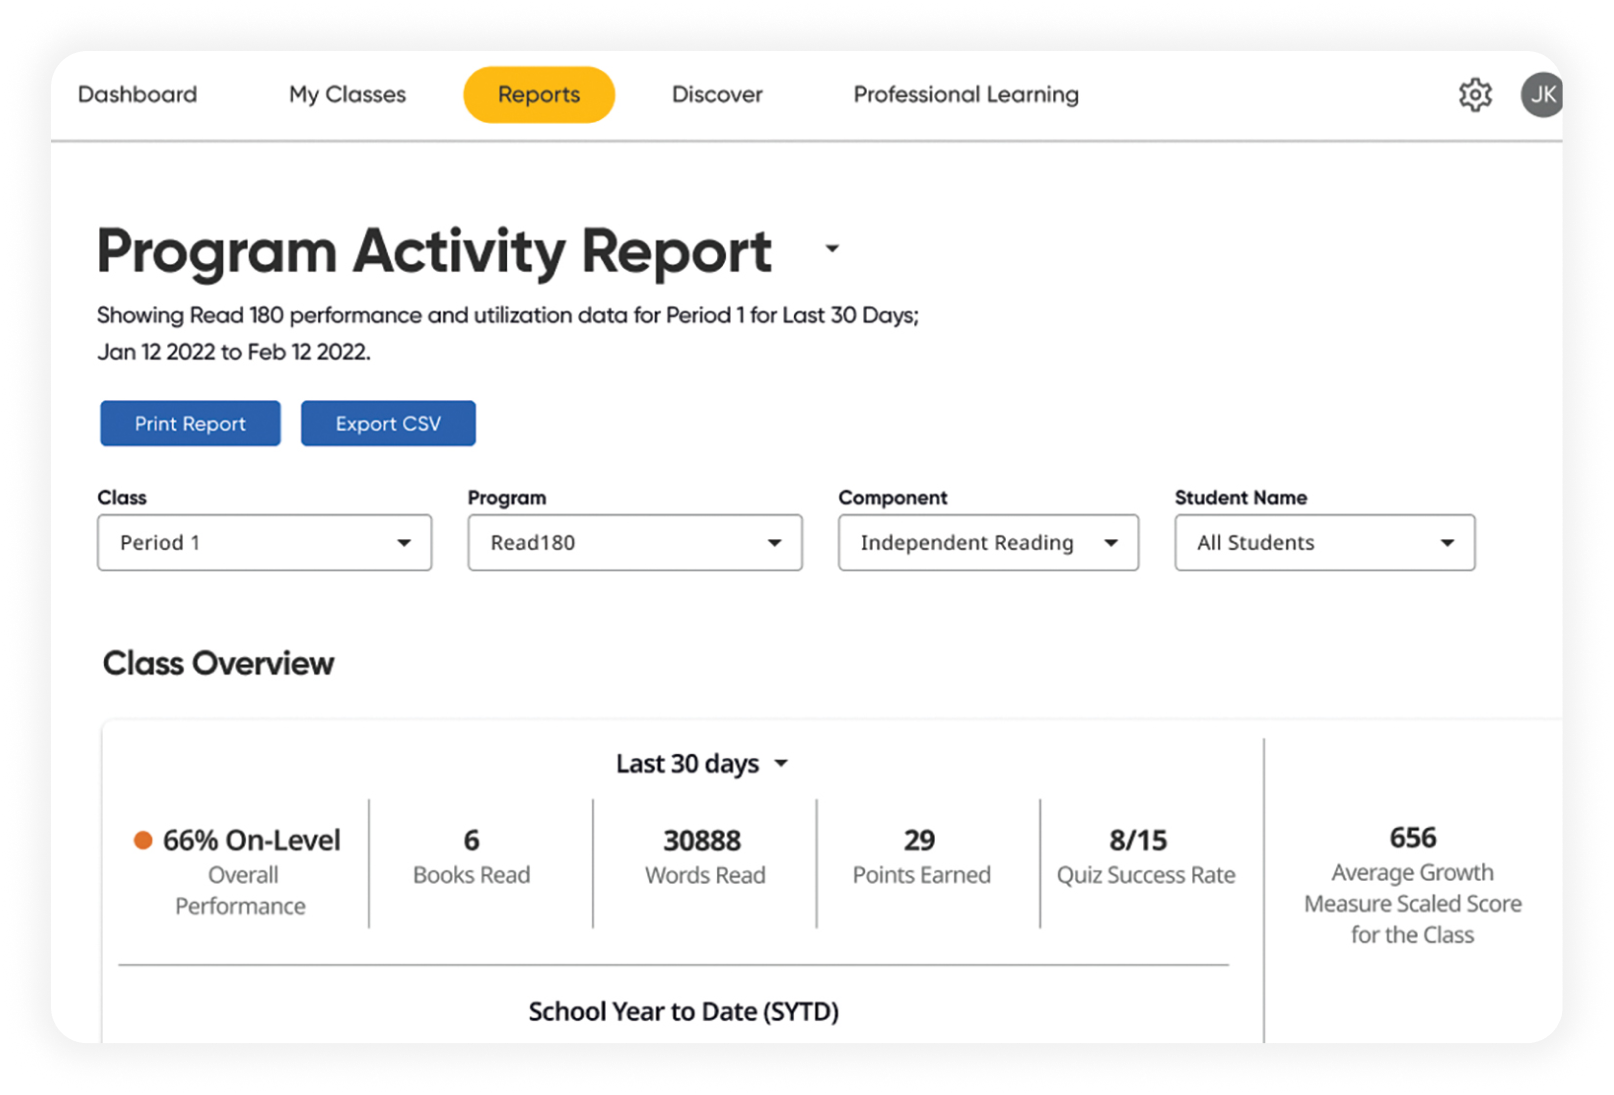
Task: Click the Program Activity Report heading
Action: pyautogui.click(x=434, y=251)
